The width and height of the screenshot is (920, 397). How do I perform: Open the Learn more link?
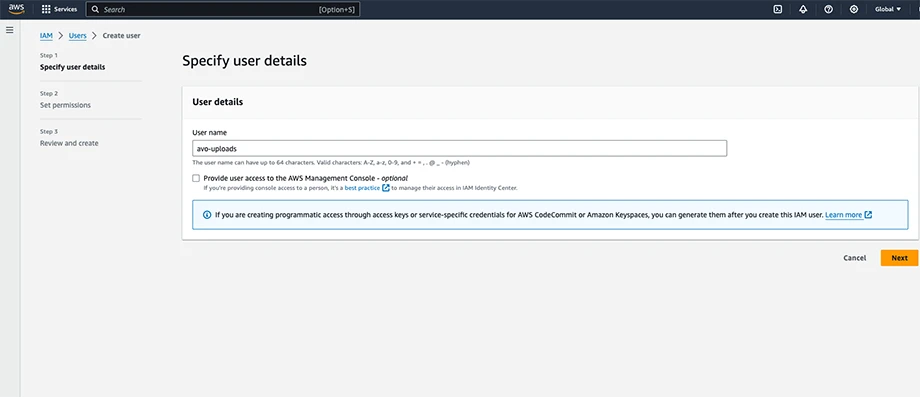point(843,215)
